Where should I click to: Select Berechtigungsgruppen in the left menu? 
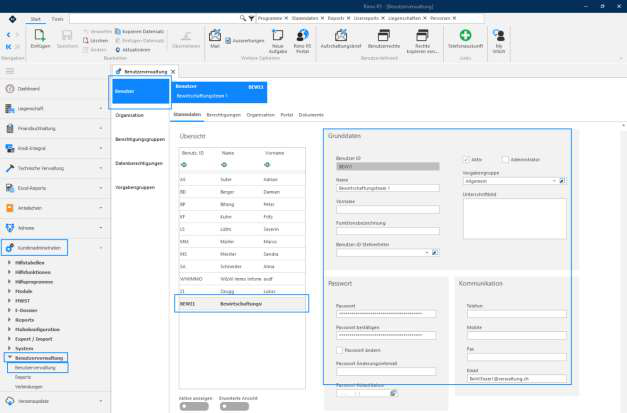point(140,139)
